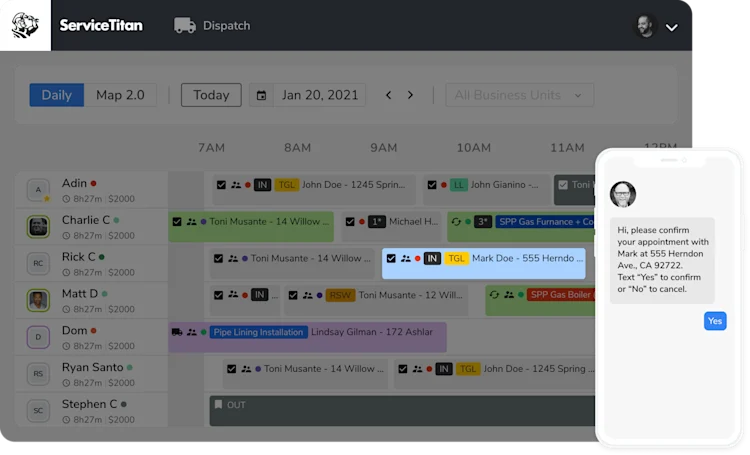Image resolution: width=750 pixels, height=455 pixels.
Task: Click LL tag on John Gianino job
Action: pyautogui.click(x=458, y=185)
